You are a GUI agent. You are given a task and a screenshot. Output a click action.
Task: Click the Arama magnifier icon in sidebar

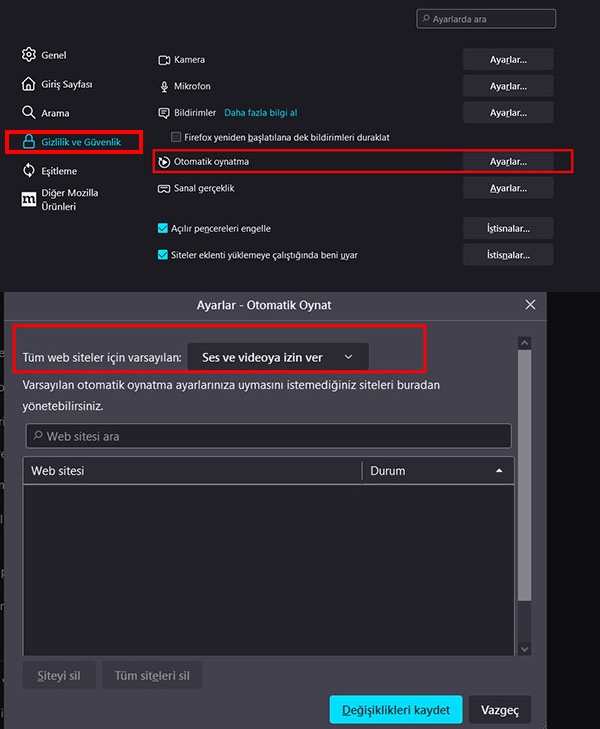28,113
